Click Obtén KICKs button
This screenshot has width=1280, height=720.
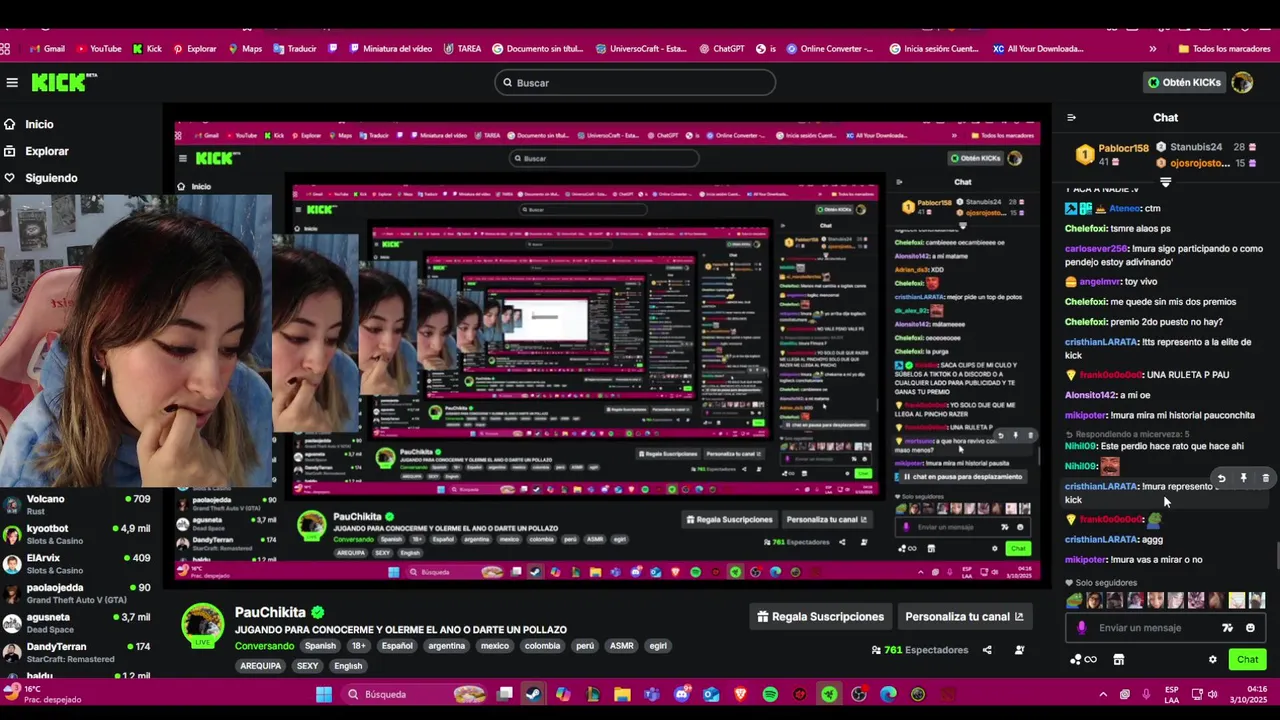(x=1184, y=83)
